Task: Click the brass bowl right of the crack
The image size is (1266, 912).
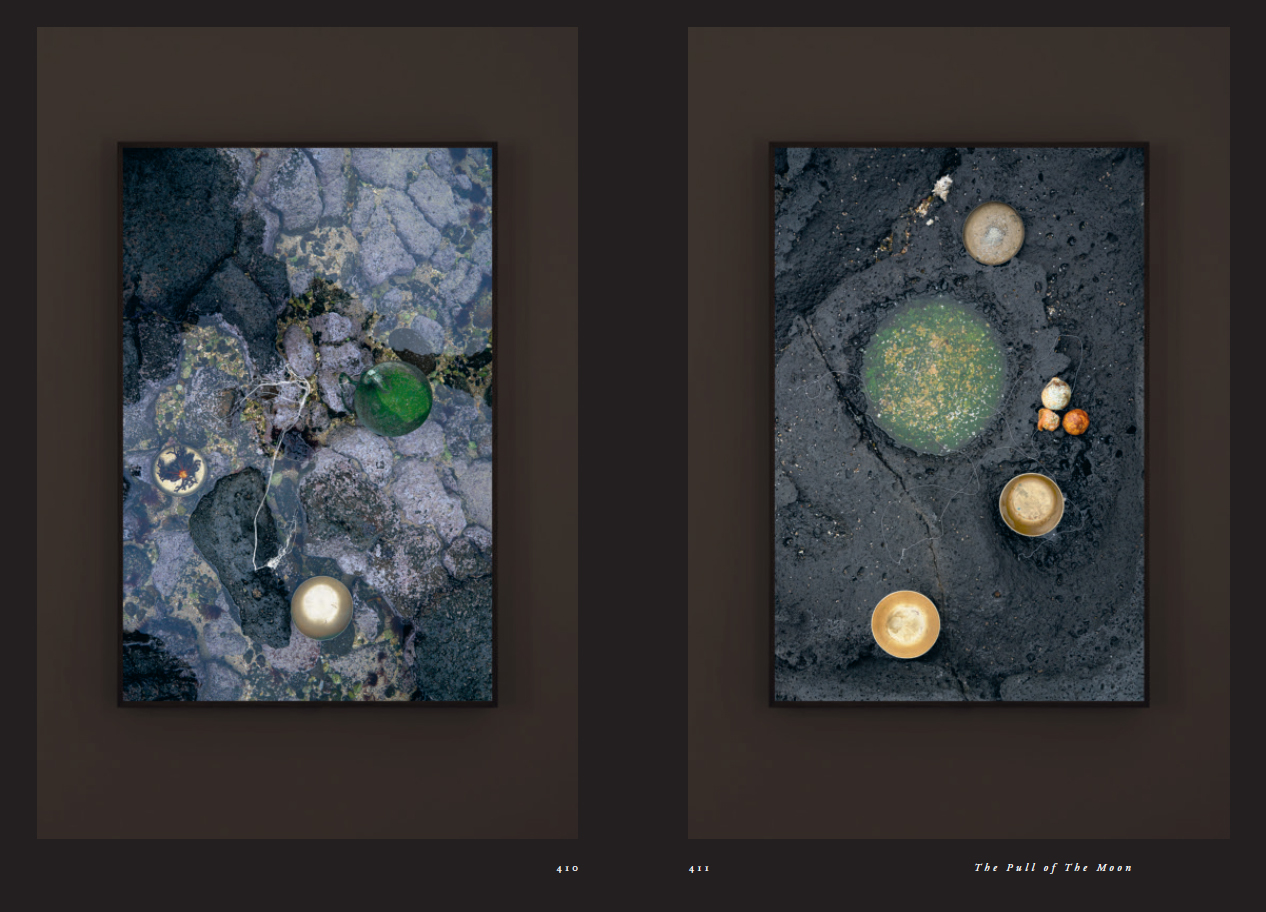Action: 1031,504
